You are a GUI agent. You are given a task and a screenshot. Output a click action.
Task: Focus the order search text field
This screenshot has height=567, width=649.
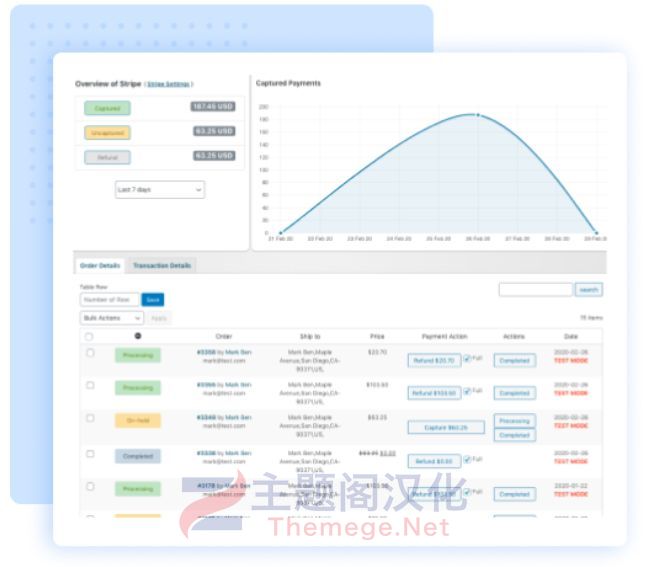(x=536, y=290)
